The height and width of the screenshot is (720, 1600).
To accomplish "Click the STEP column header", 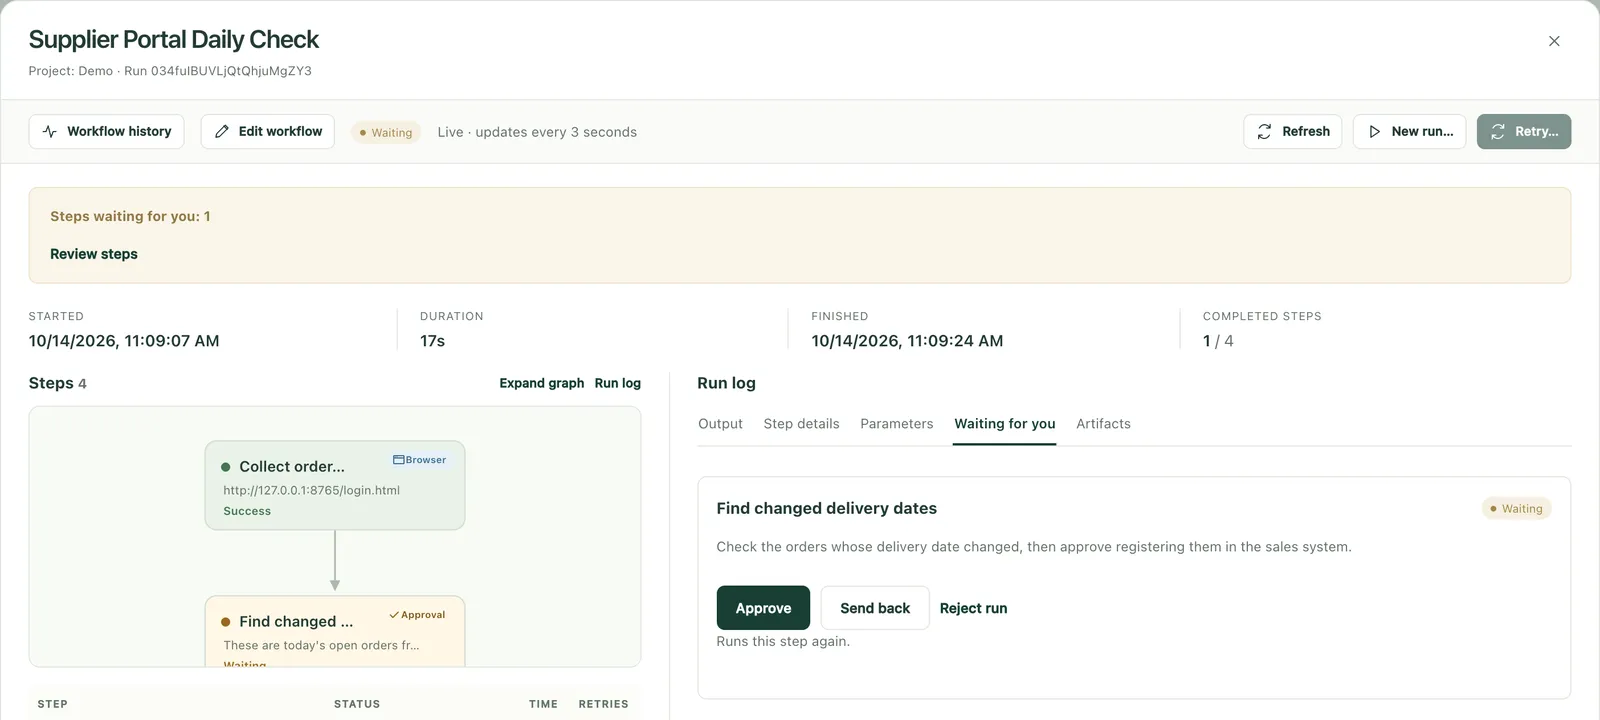I will point(53,704).
